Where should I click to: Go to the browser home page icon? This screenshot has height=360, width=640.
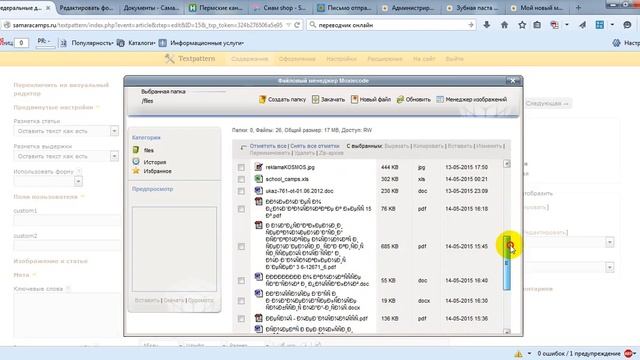tap(504, 25)
